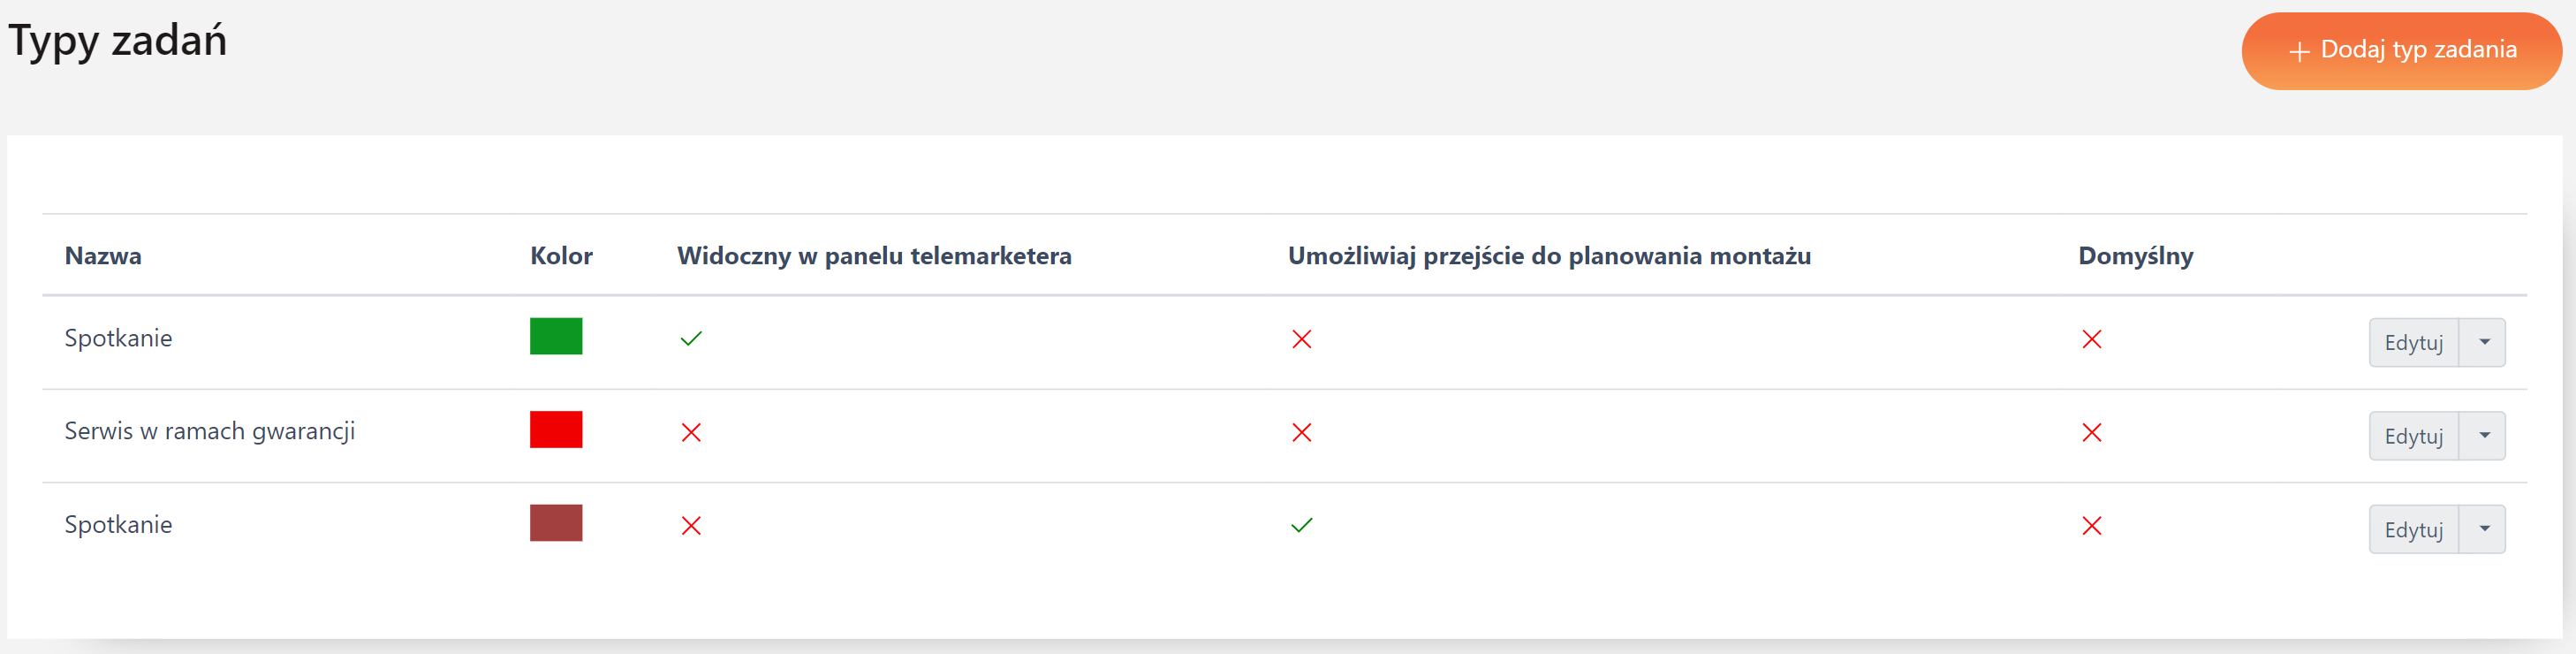Click the Nazwa column header
The height and width of the screenshot is (654, 2576).
tap(103, 256)
